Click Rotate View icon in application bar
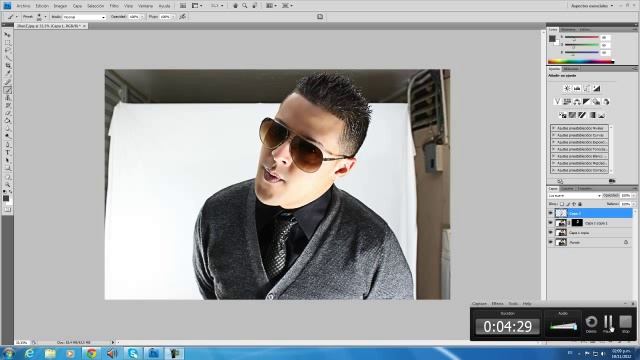This screenshot has height=360, width=640. click(254, 6)
